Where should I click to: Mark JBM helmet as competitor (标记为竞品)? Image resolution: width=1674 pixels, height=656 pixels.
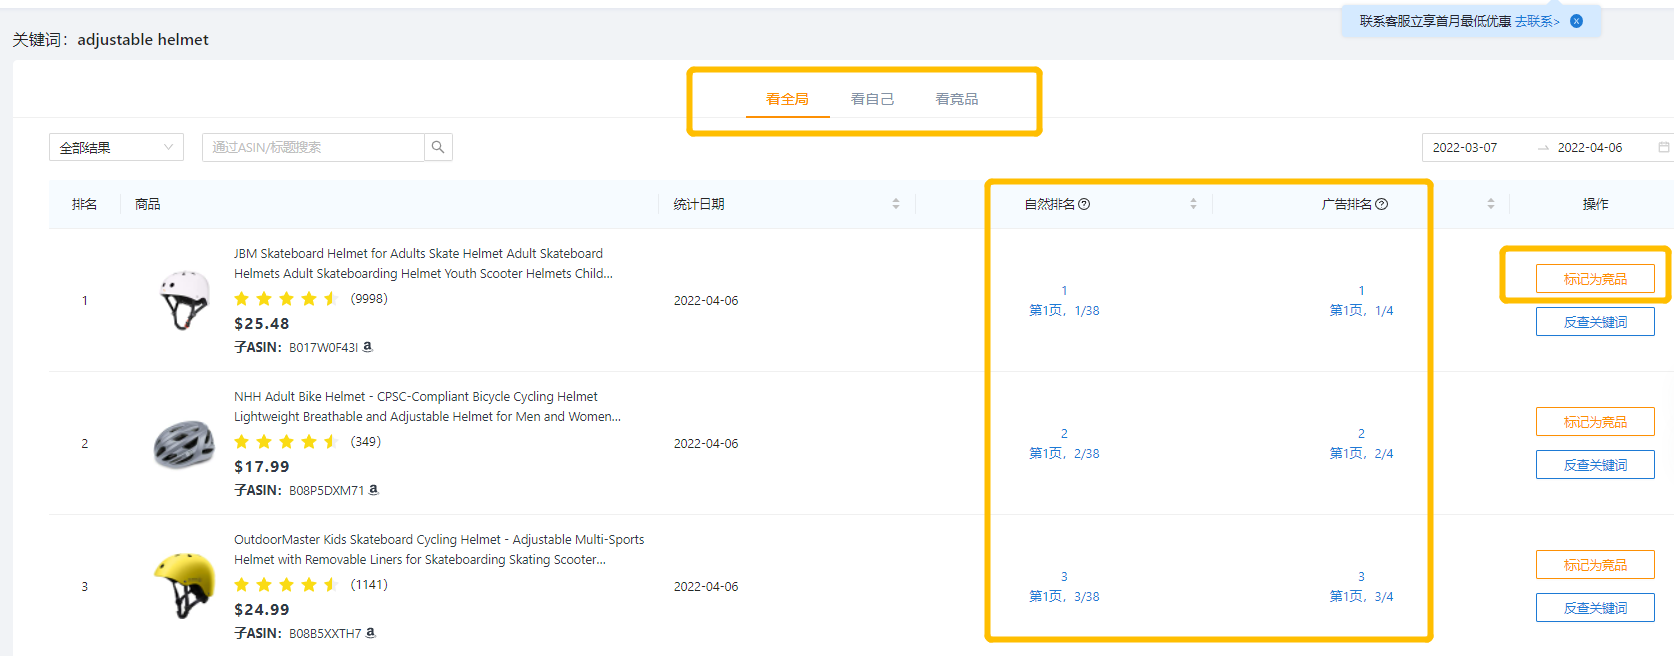tap(1595, 279)
